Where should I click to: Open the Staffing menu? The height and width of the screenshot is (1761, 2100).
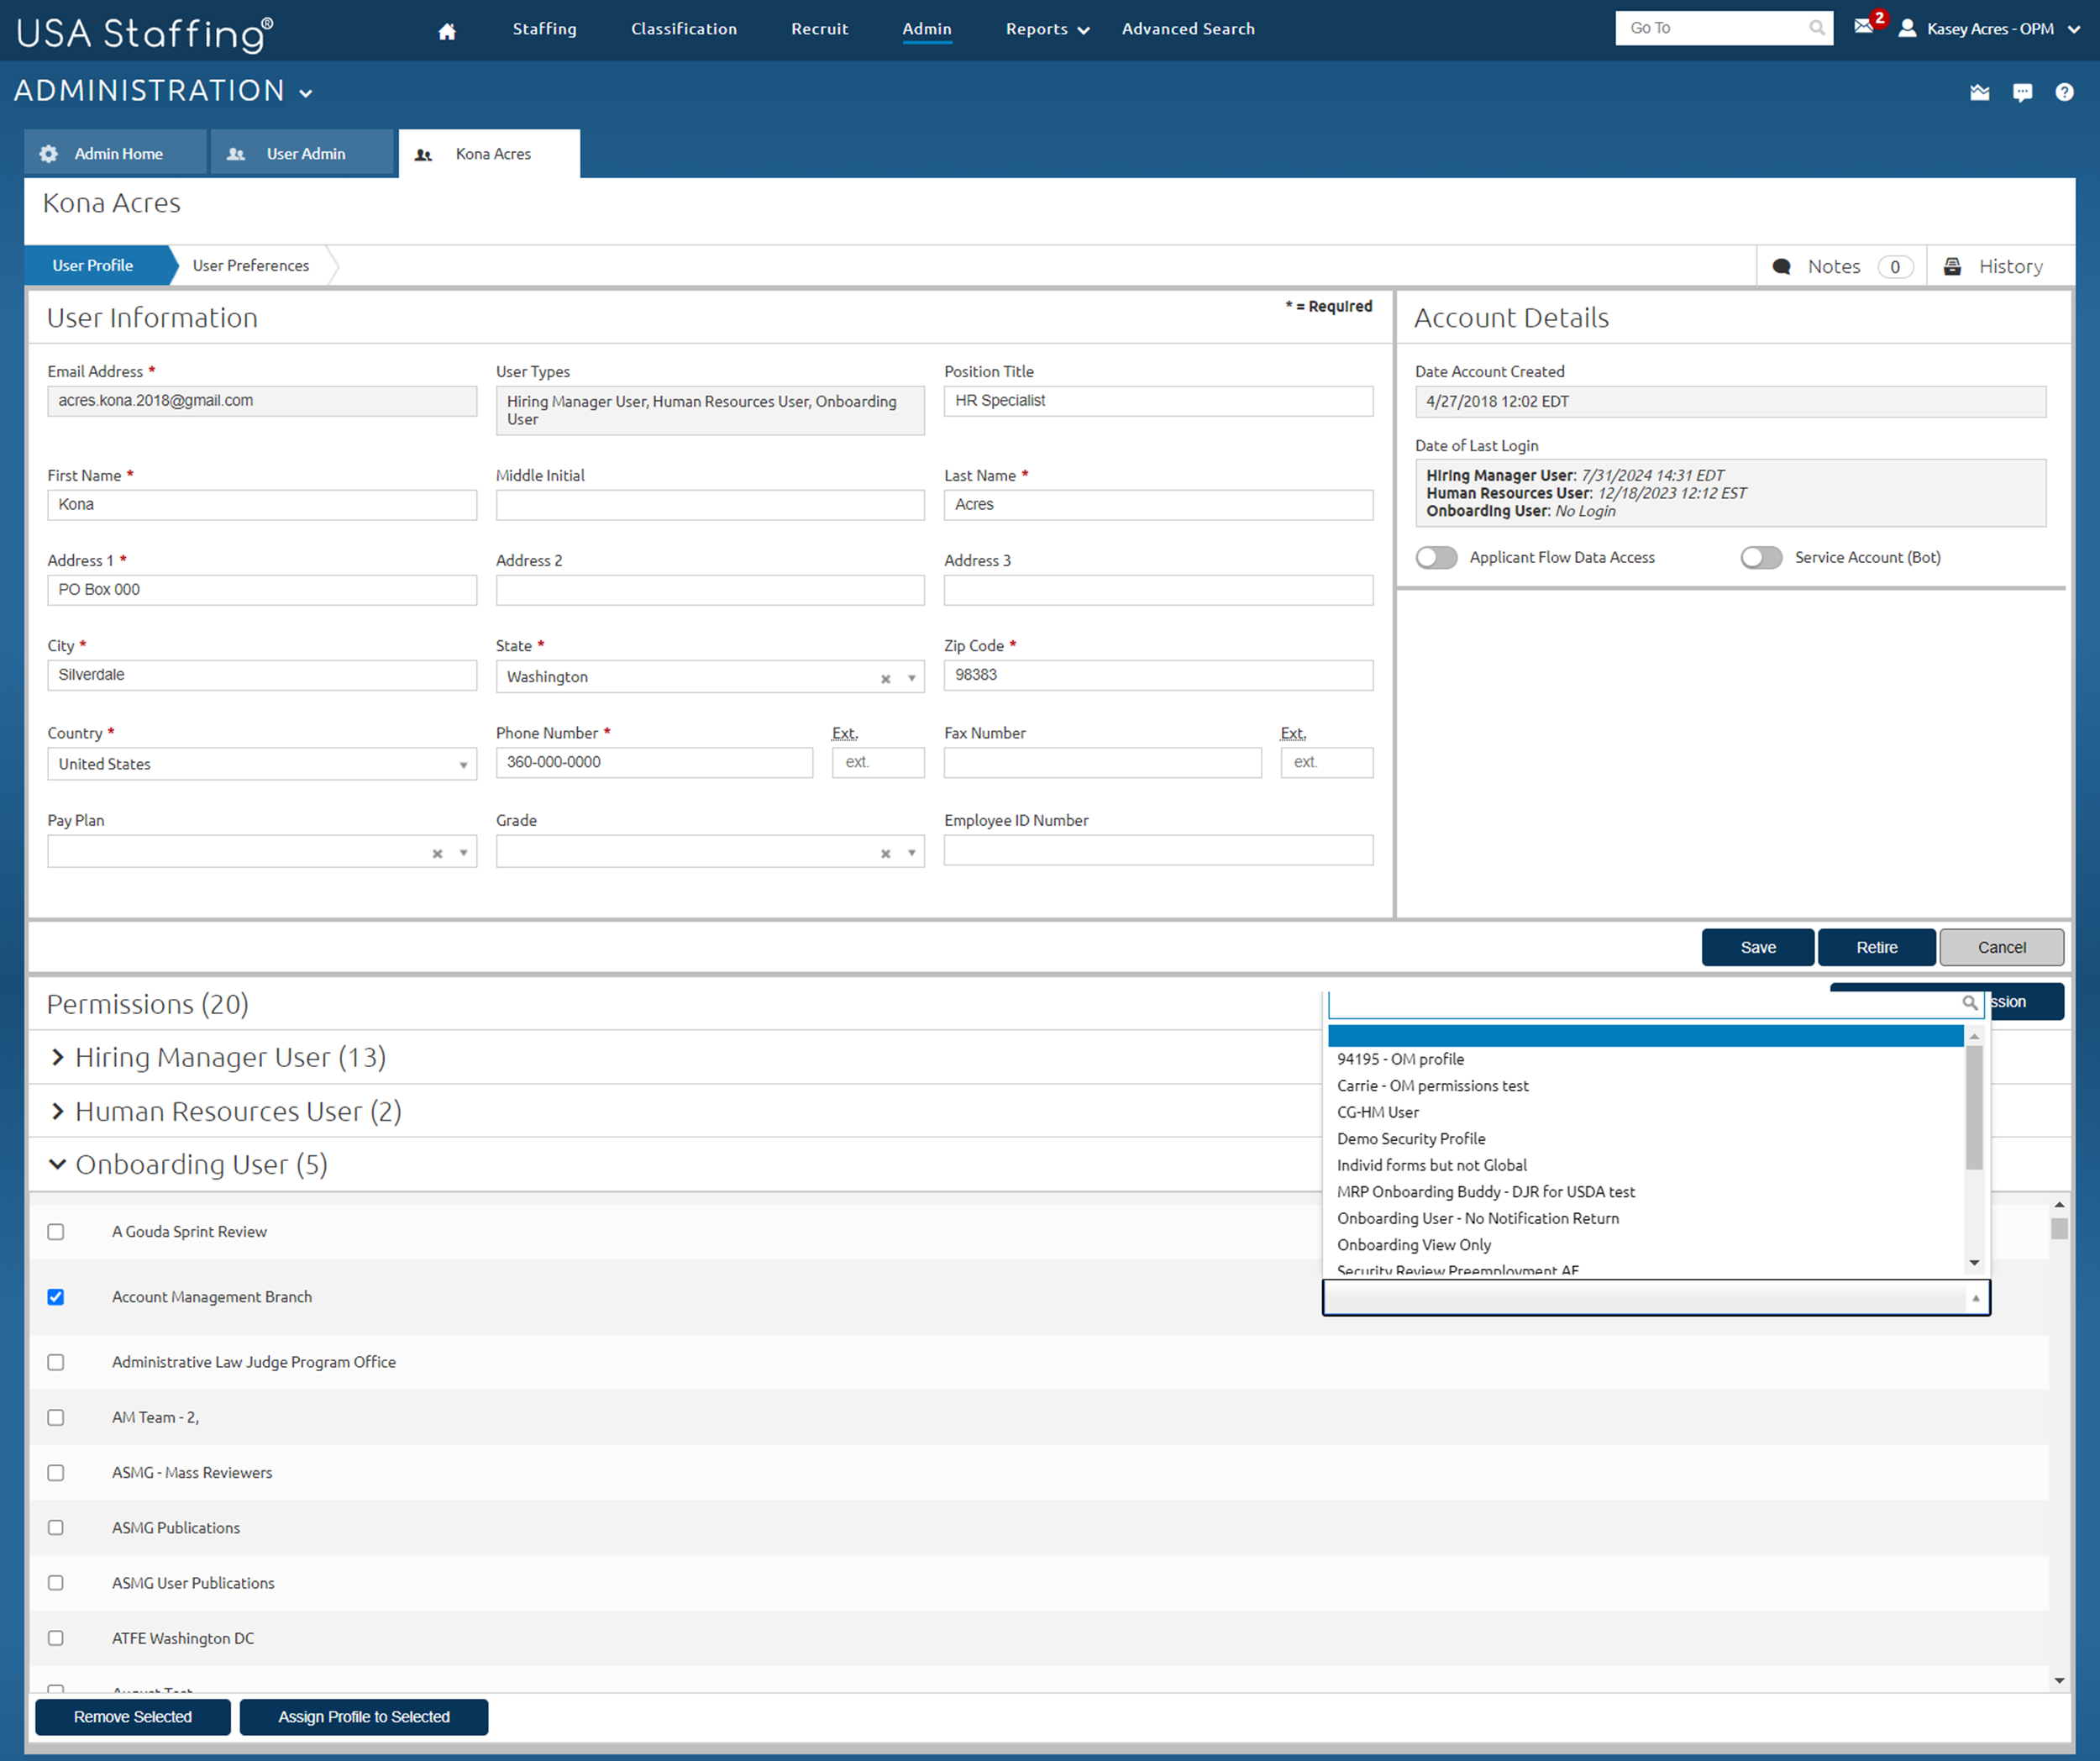click(544, 29)
